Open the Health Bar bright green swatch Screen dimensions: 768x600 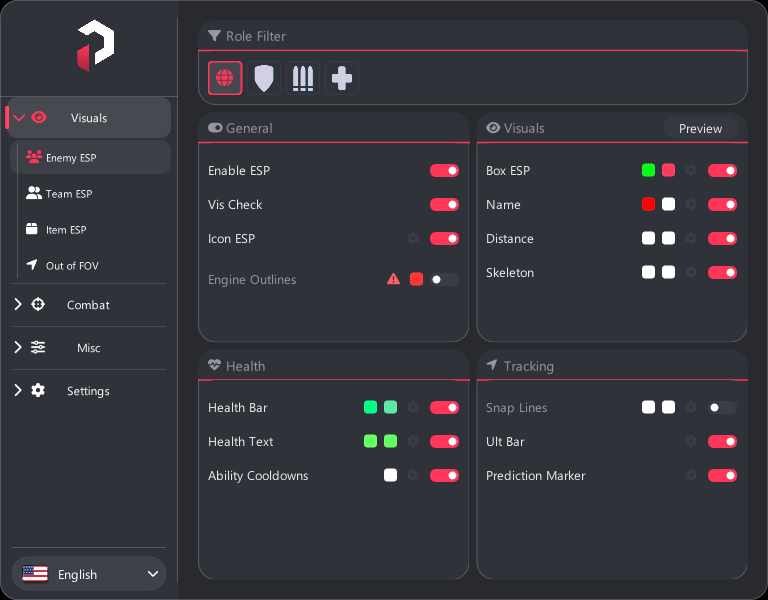pos(370,408)
